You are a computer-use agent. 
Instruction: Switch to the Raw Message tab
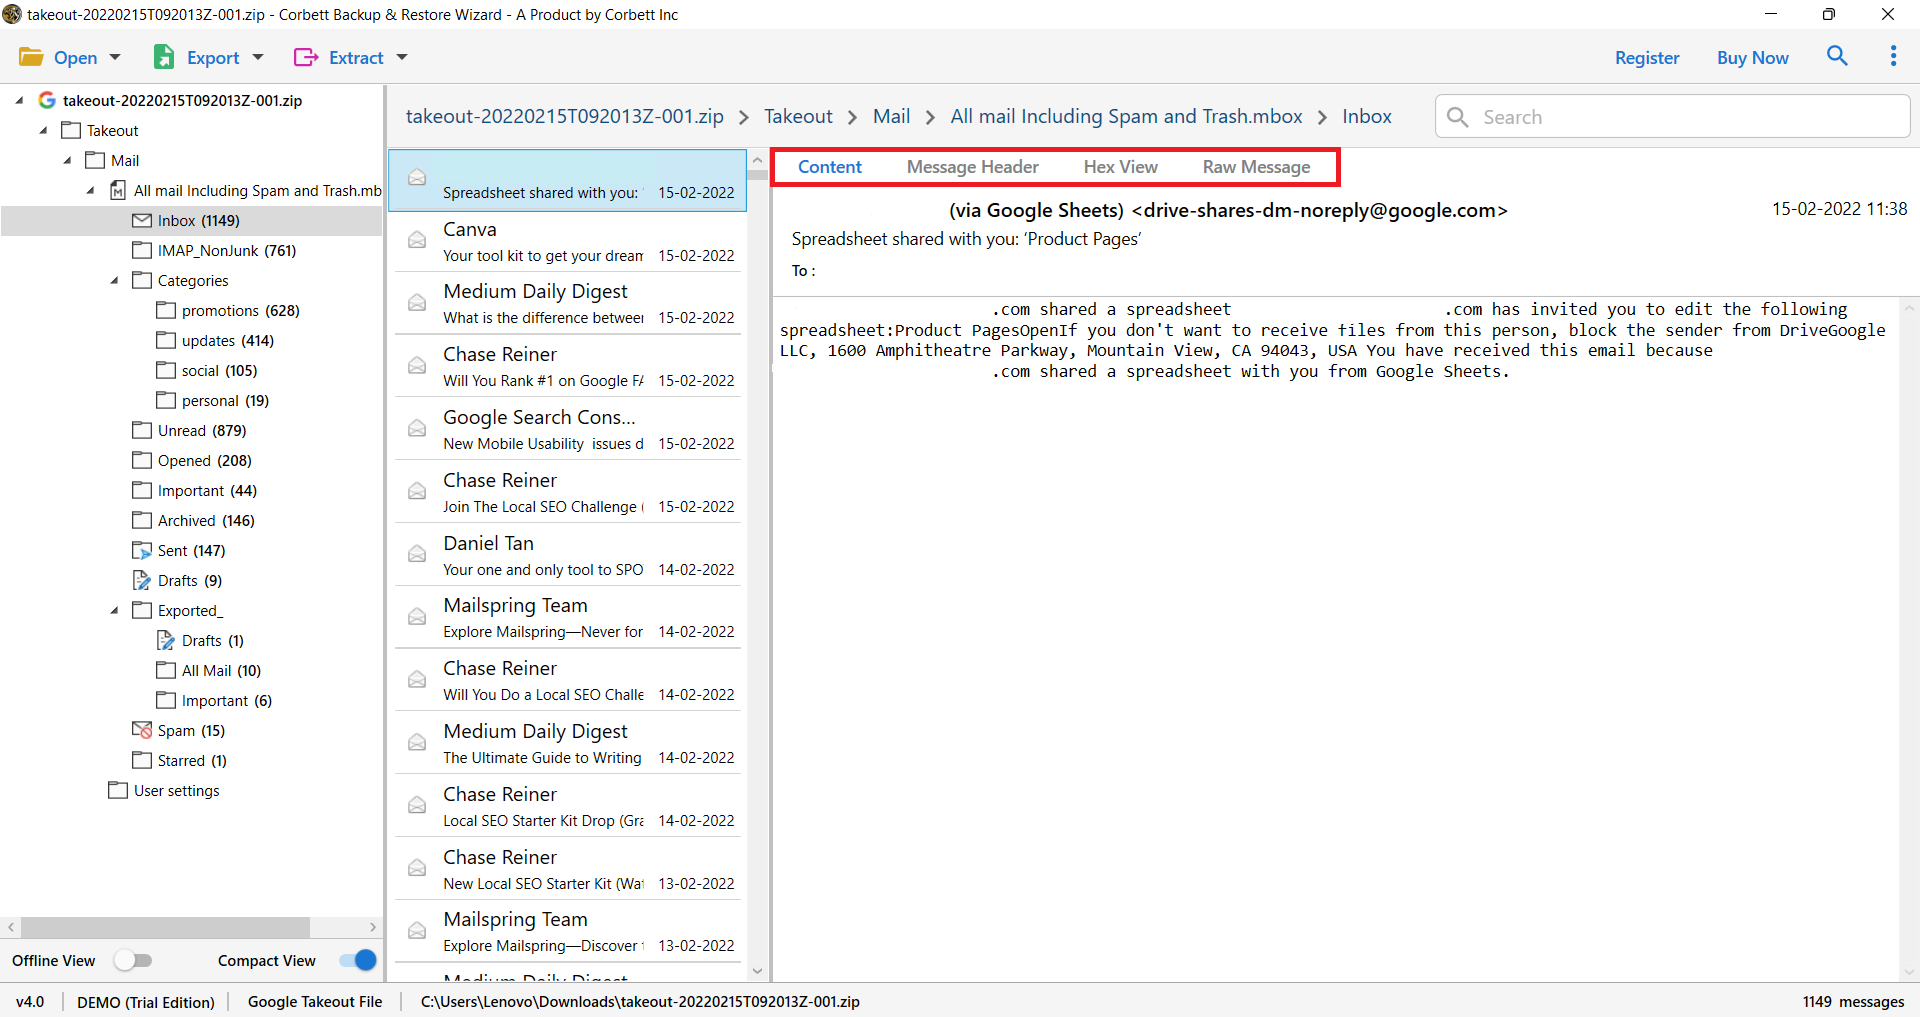[1256, 167]
